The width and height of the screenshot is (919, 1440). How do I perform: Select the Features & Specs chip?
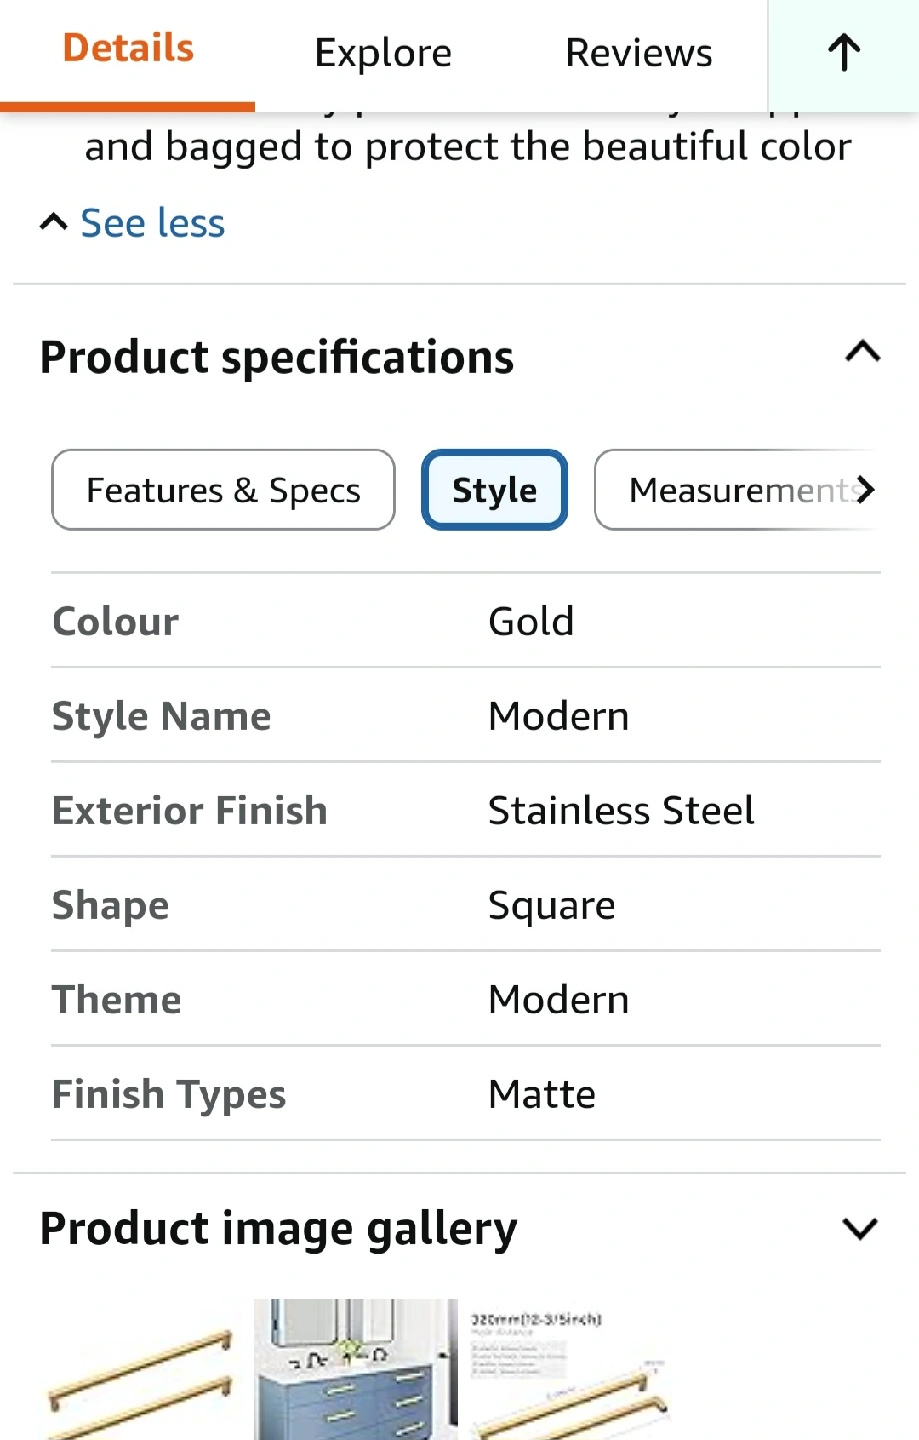click(x=223, y=490)
